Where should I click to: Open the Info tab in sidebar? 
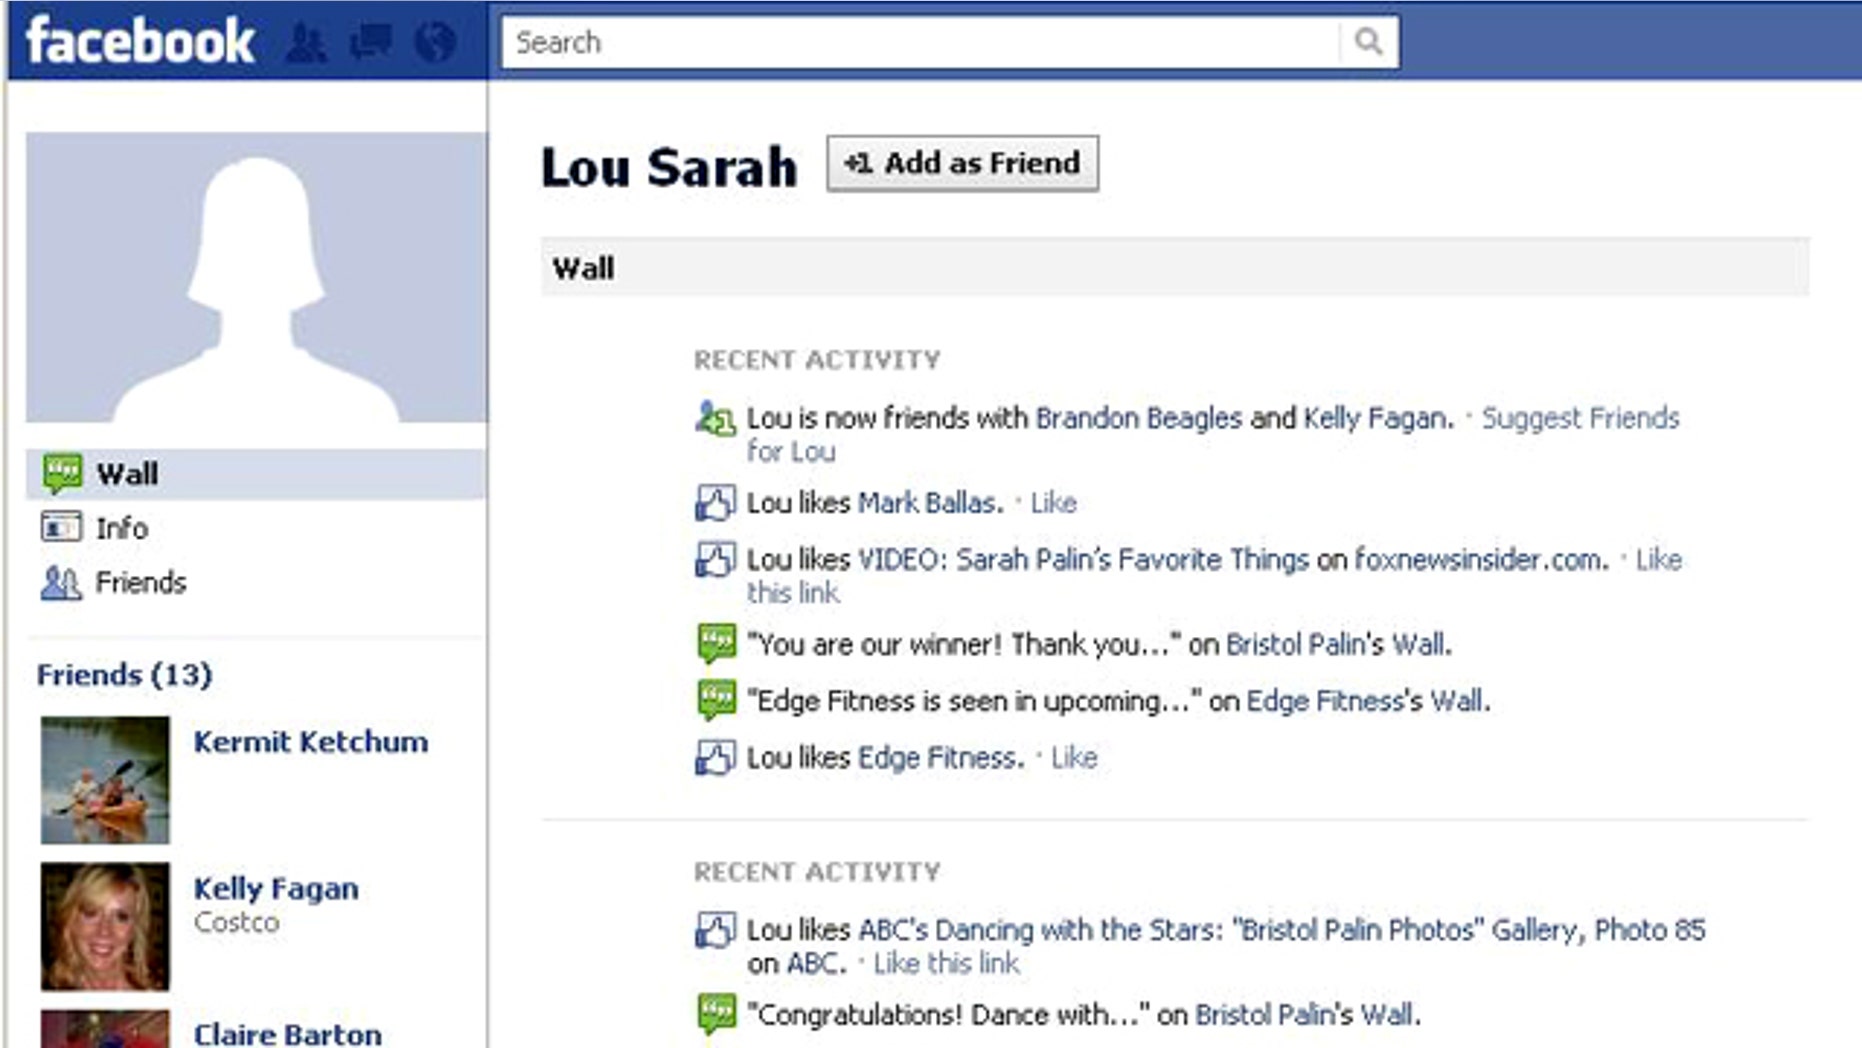tap(121, 528)
